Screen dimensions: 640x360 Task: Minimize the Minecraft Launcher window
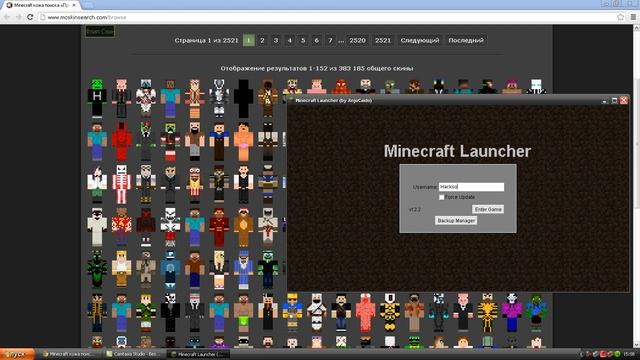coord(604,100)
